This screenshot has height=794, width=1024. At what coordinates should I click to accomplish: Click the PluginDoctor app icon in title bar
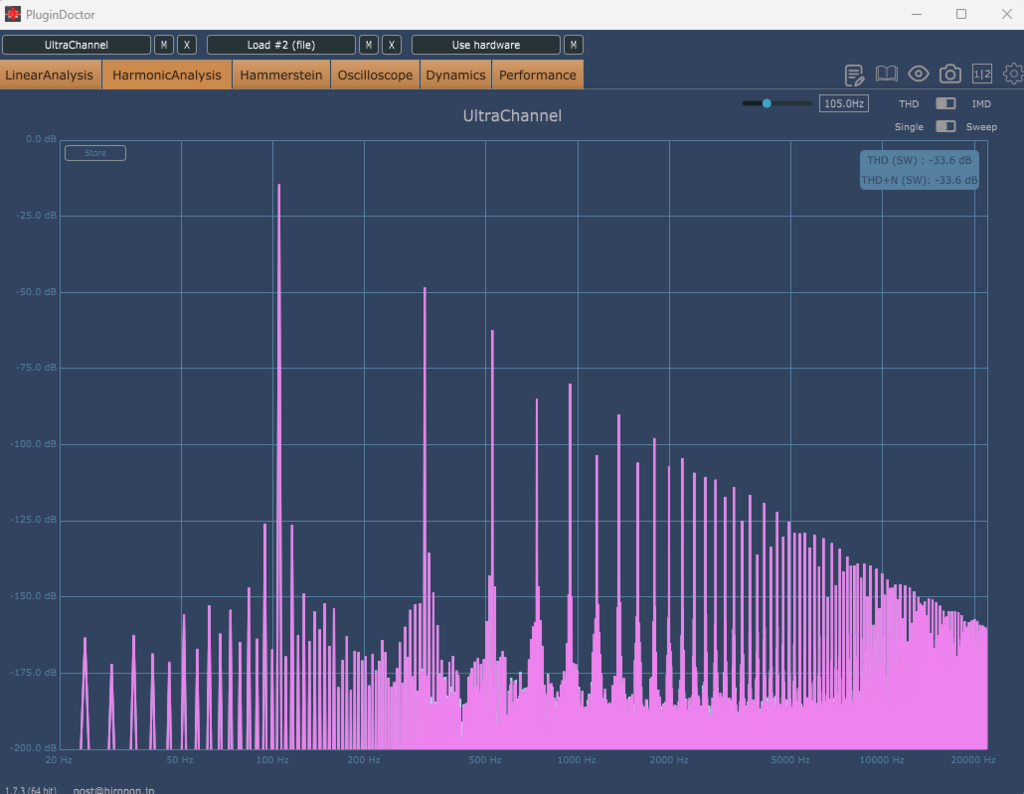[x=12, y=14]
